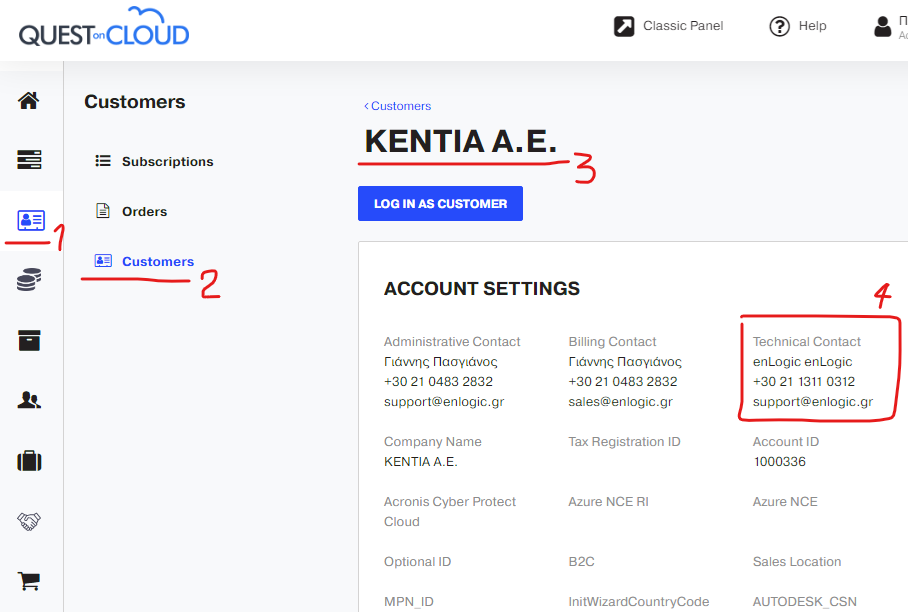The width and height of the screenshot is (908, 612).
Task: Open the archive box sidebar icon
Action: (29, 340)
